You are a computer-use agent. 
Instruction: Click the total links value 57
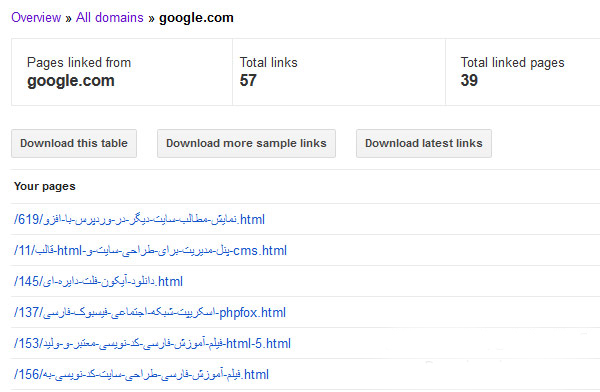[248, 80]
